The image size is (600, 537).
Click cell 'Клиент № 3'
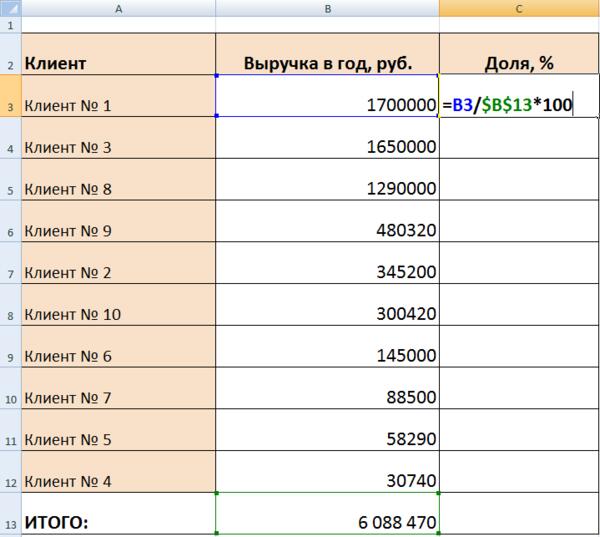click(x=119, y=138)
